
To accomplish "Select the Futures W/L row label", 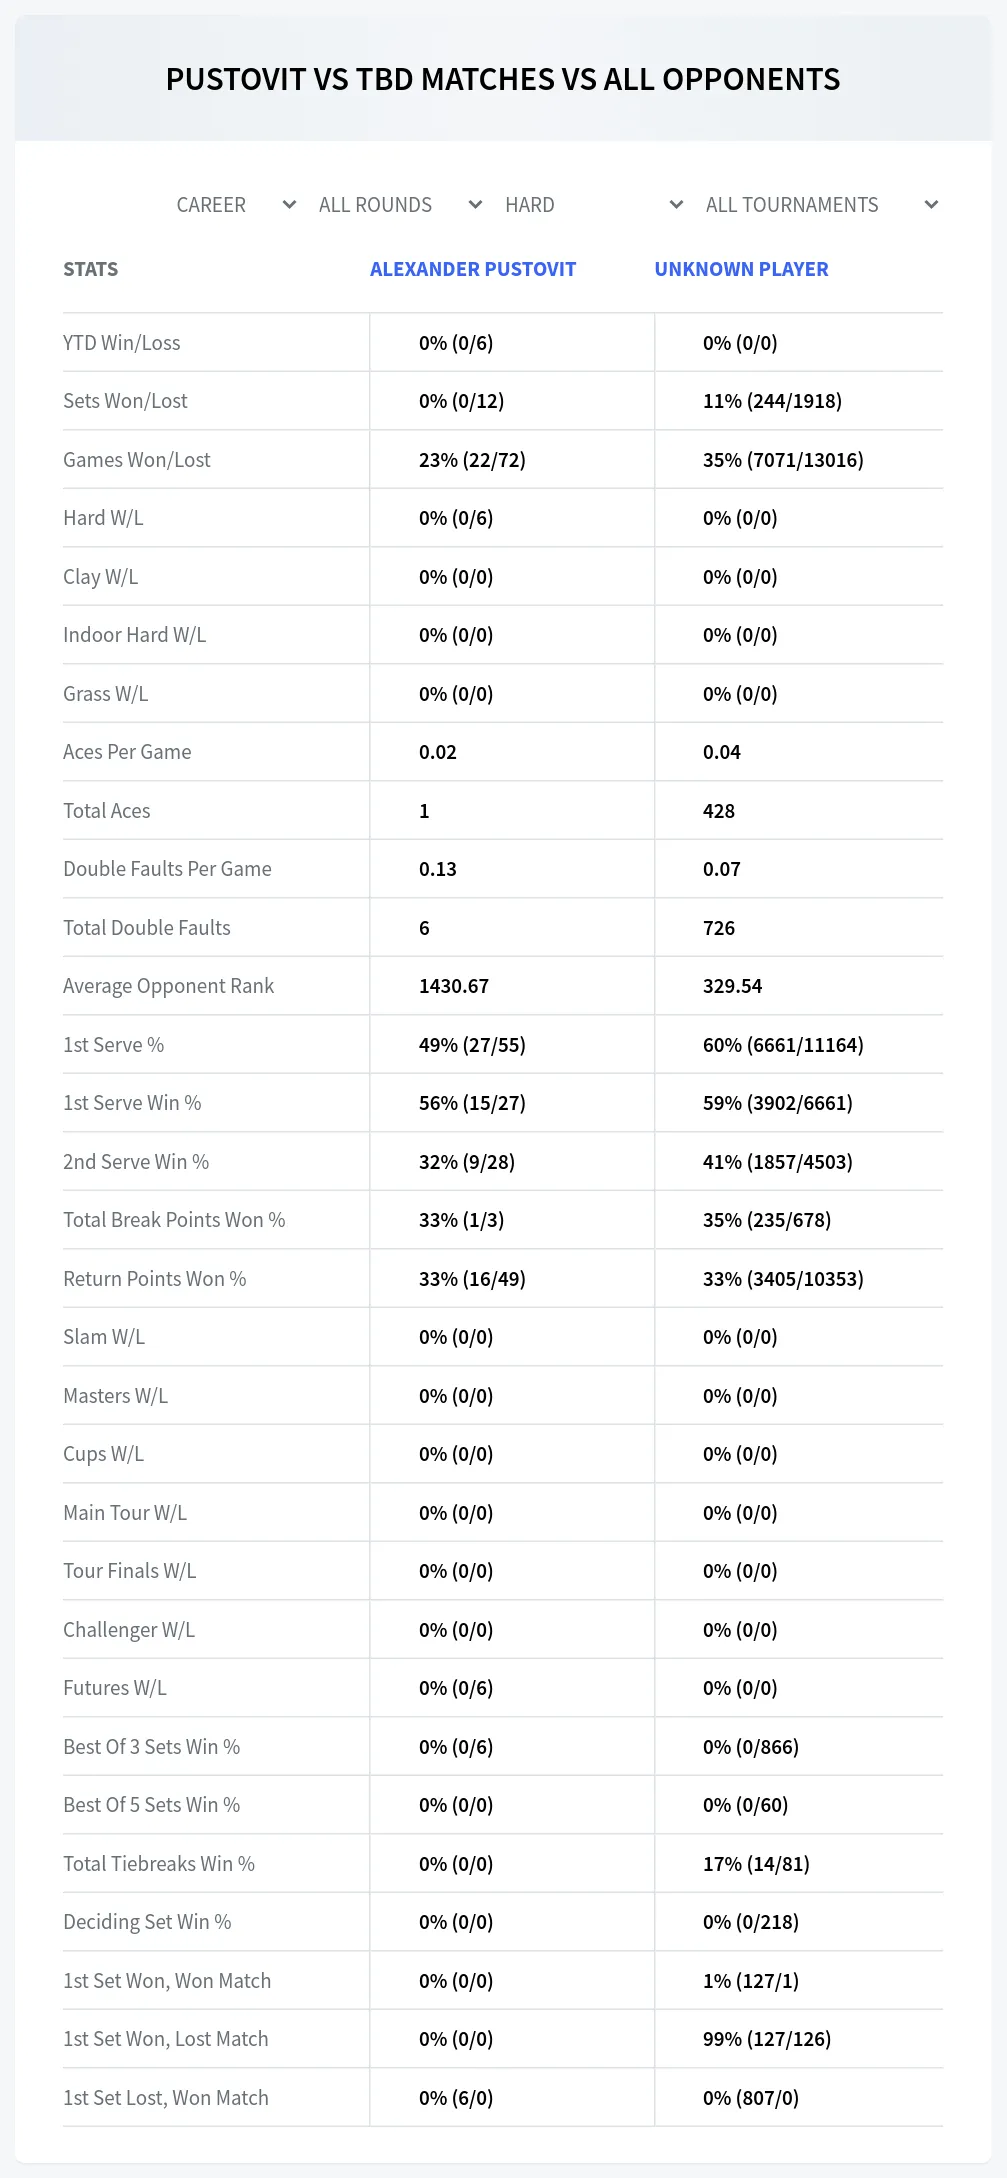I will 115,1688.
